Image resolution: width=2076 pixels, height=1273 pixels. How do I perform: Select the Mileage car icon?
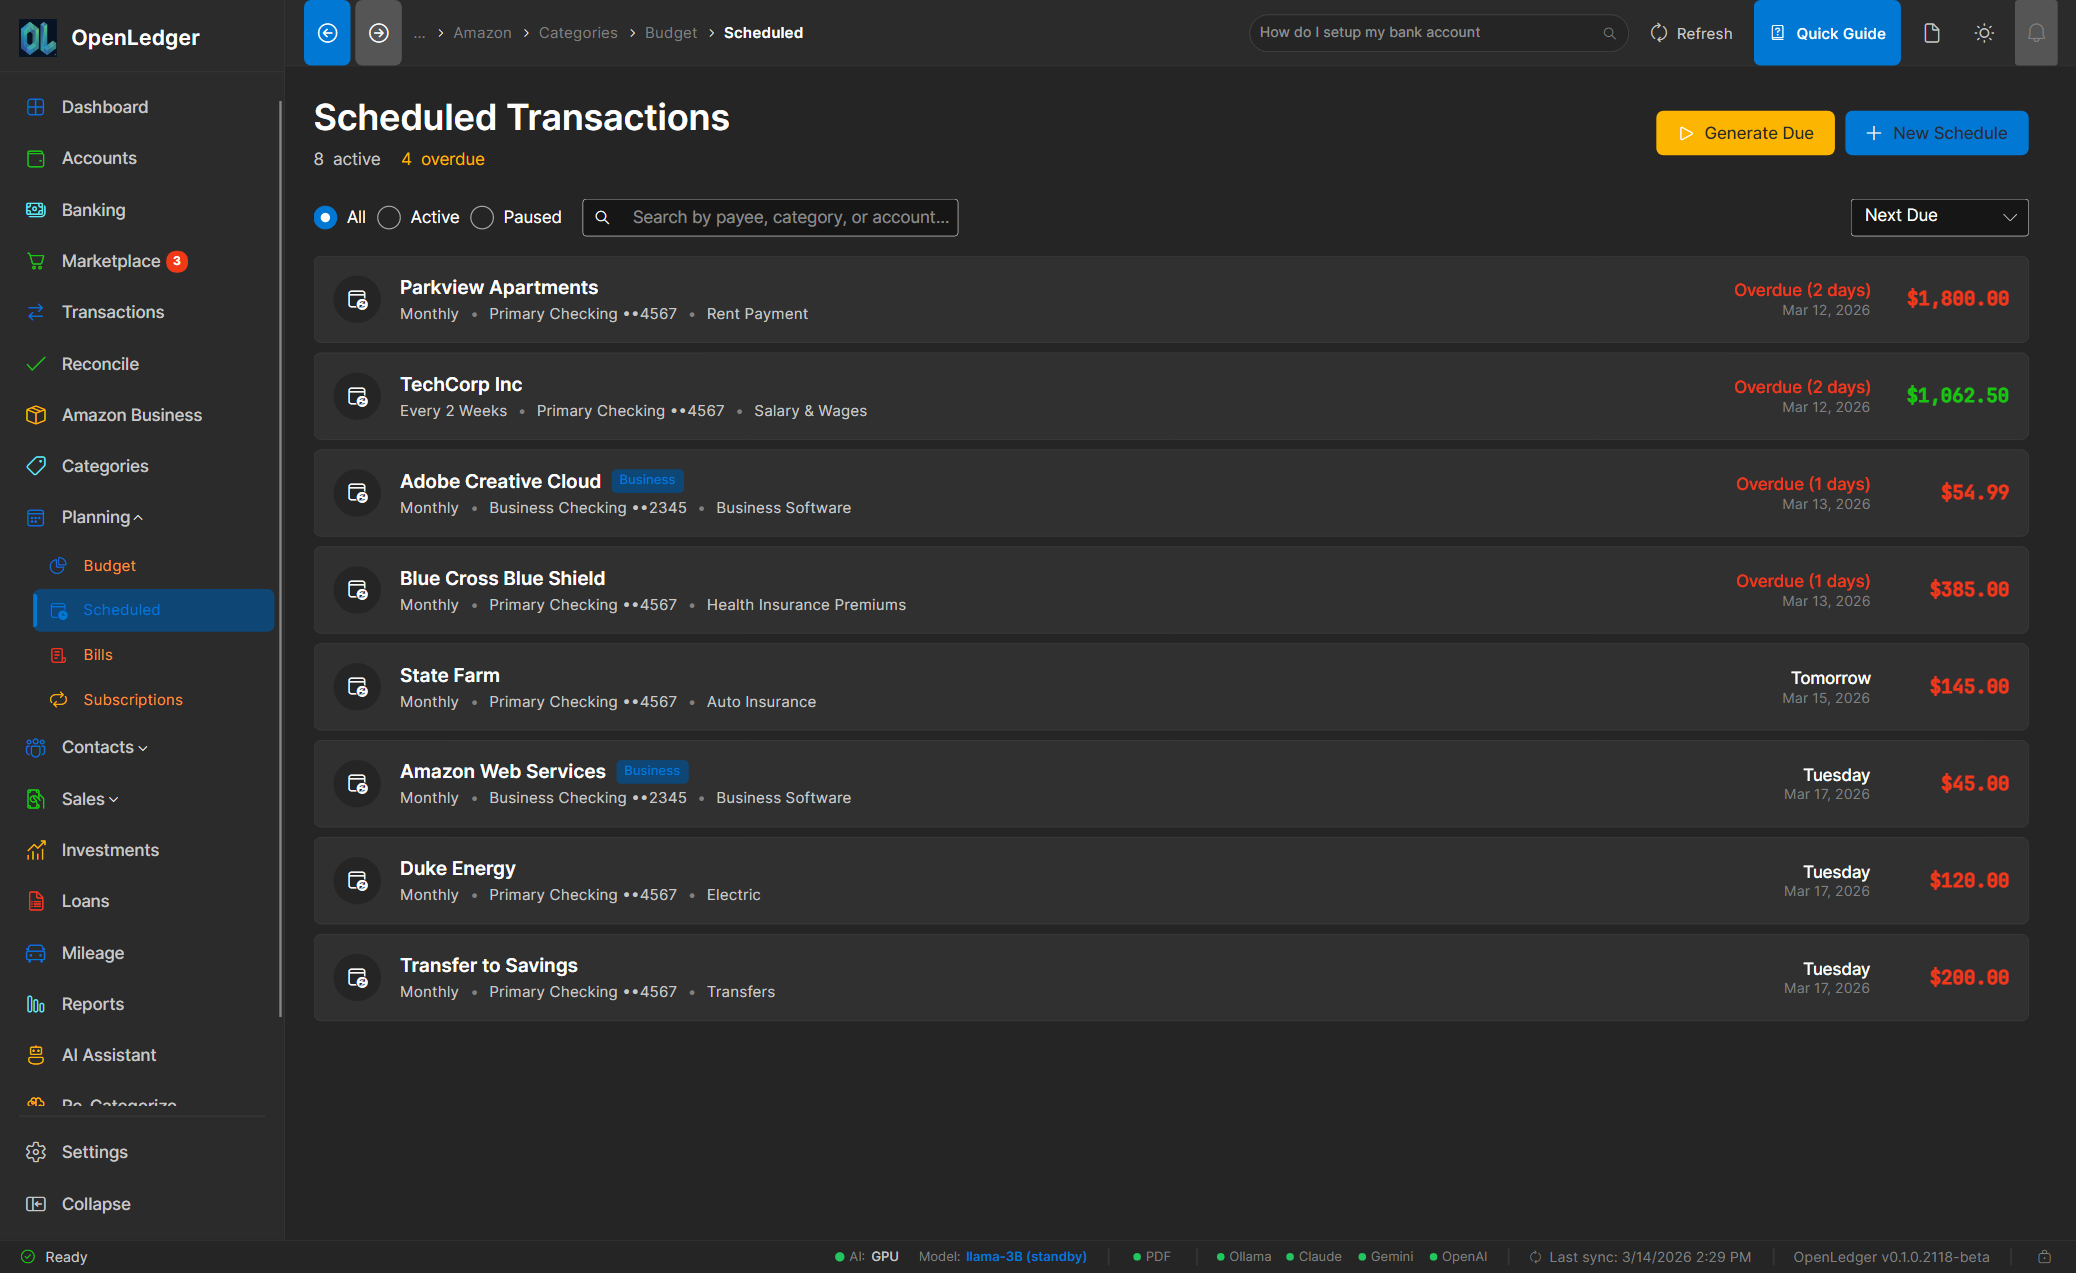click(x=36, y=953)
